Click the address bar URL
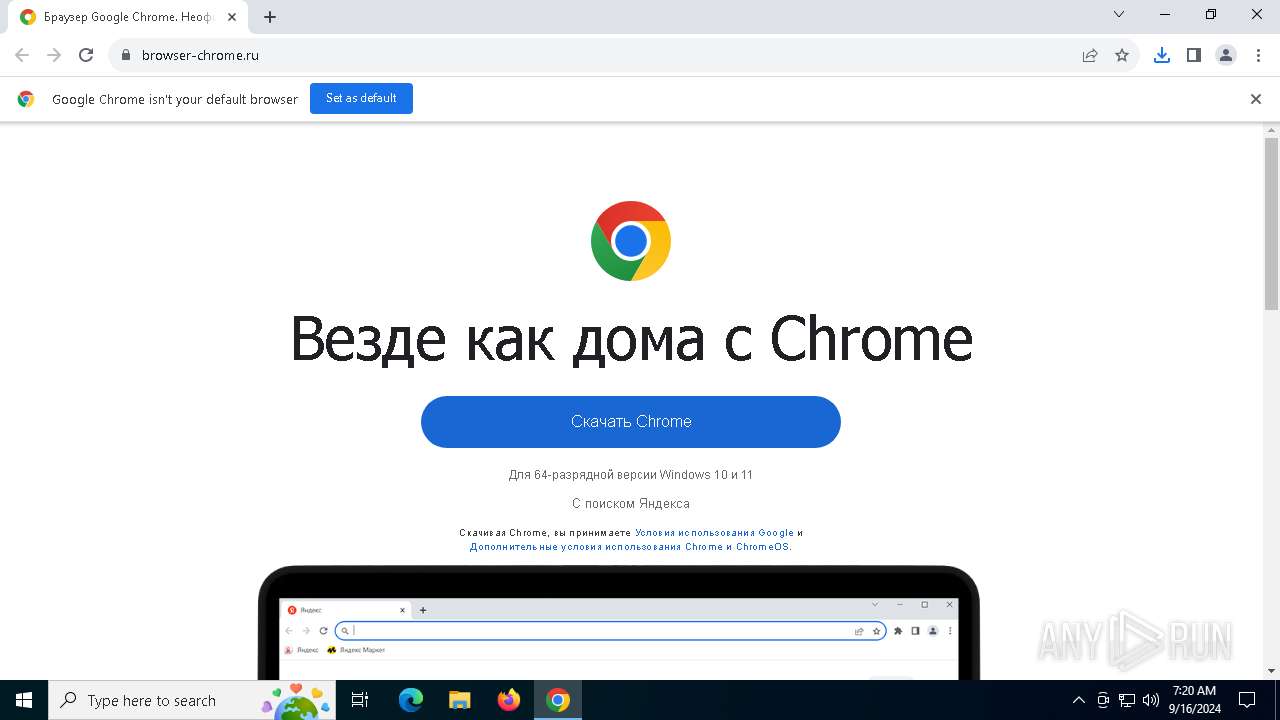Viewport: 1280px width, 720px height. click(x=200, y=55)
